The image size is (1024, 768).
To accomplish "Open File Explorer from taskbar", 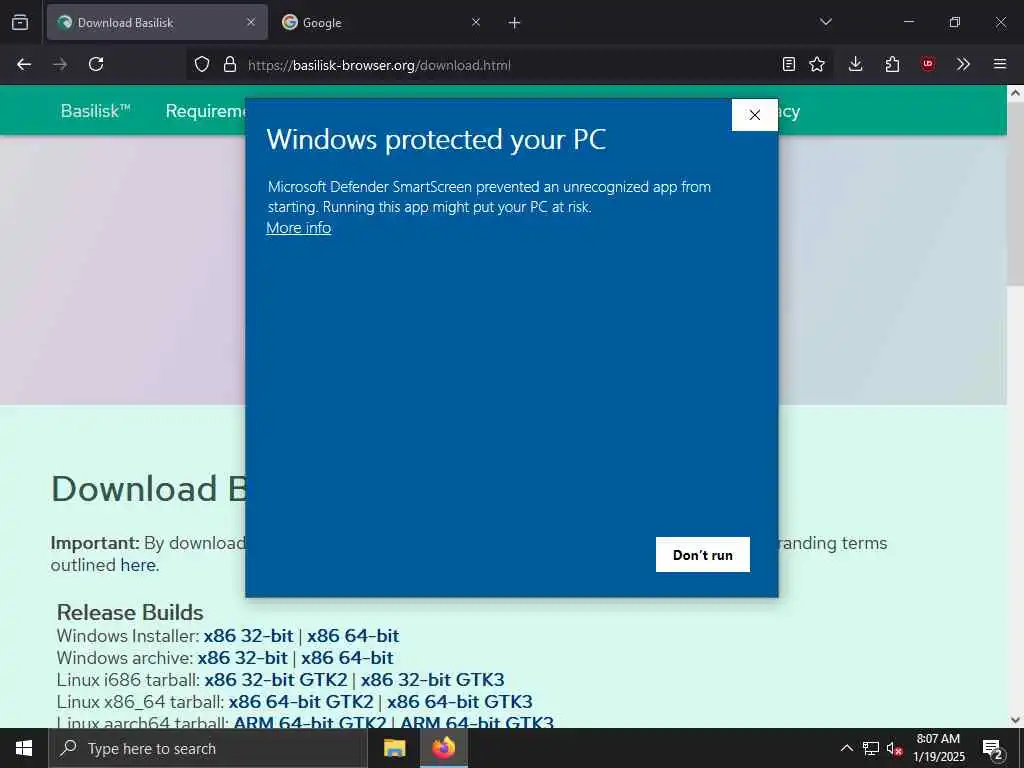I will point(394,748).
